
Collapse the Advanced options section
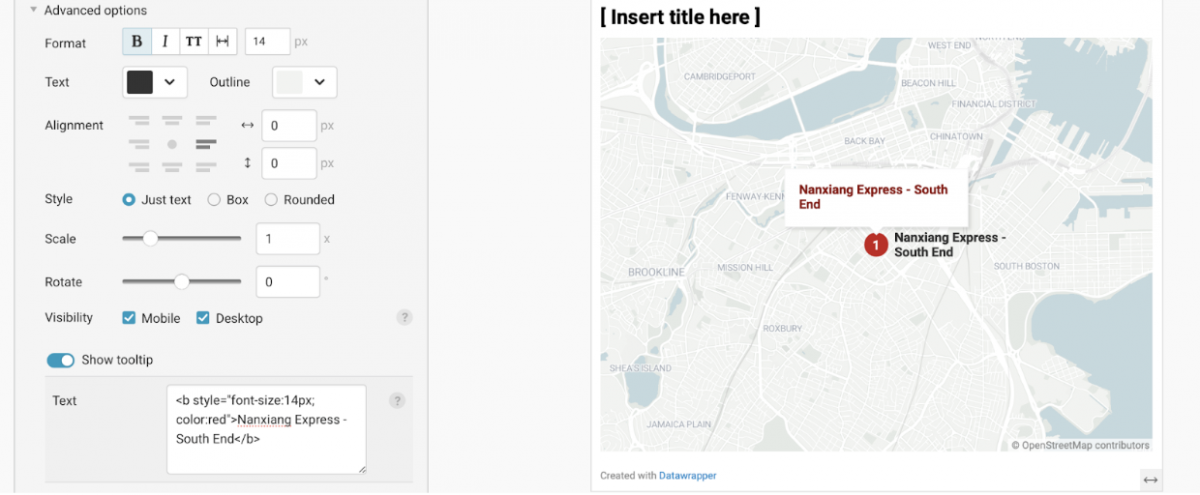click(x=34, y=10)
